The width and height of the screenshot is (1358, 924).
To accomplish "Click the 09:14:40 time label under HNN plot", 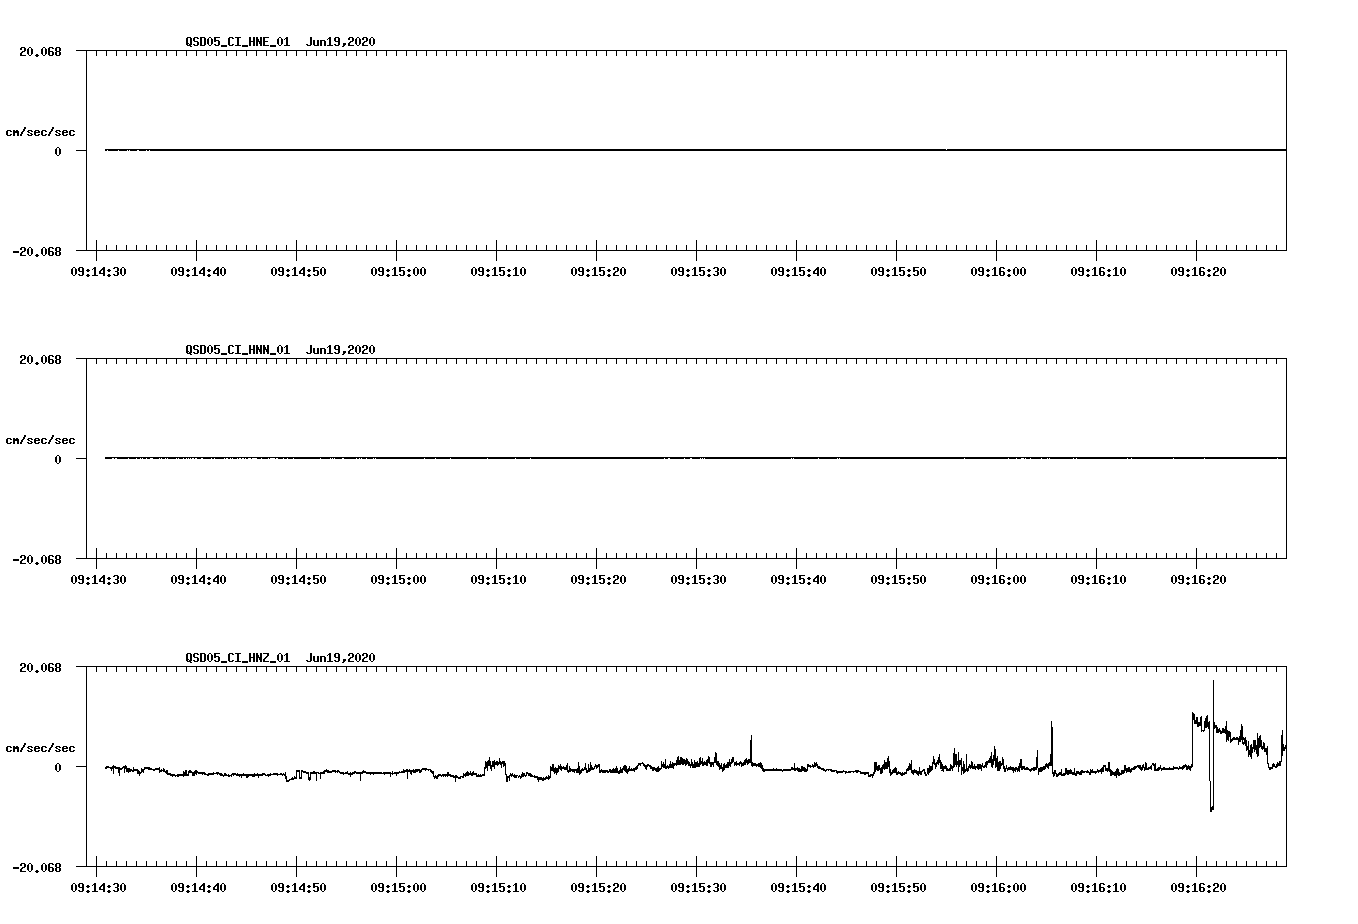I will [x=198, y=580].
